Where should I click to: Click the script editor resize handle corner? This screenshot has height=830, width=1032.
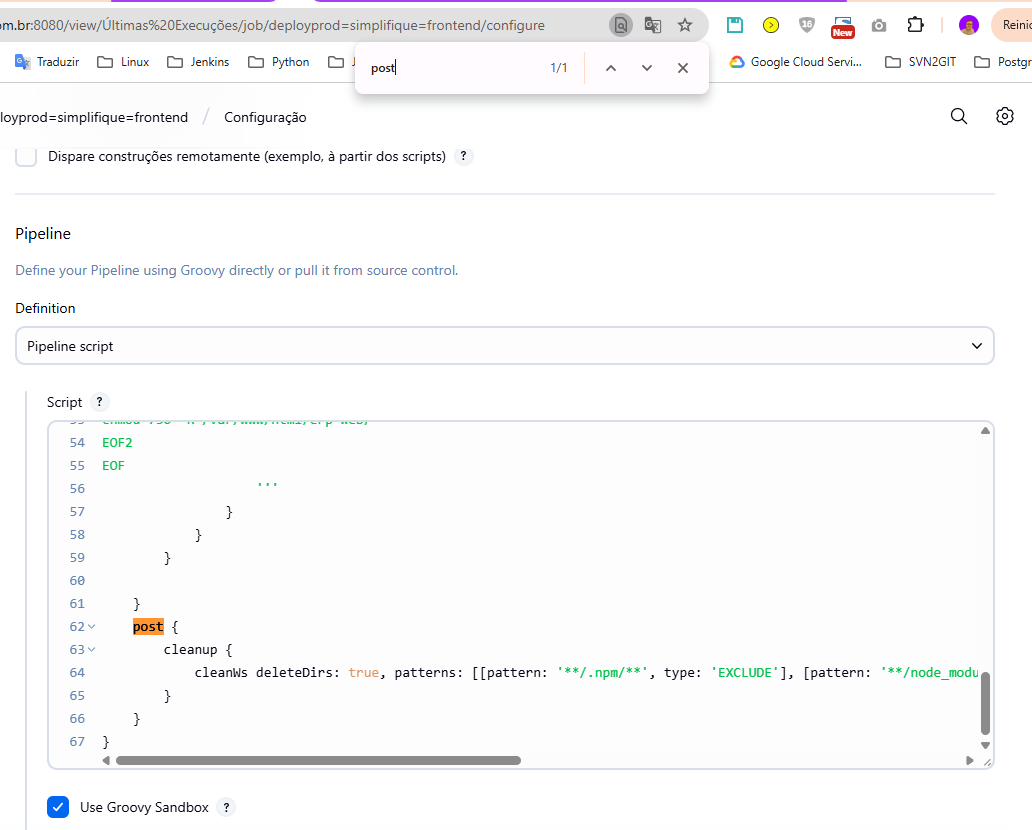click(x=987, y=762)
